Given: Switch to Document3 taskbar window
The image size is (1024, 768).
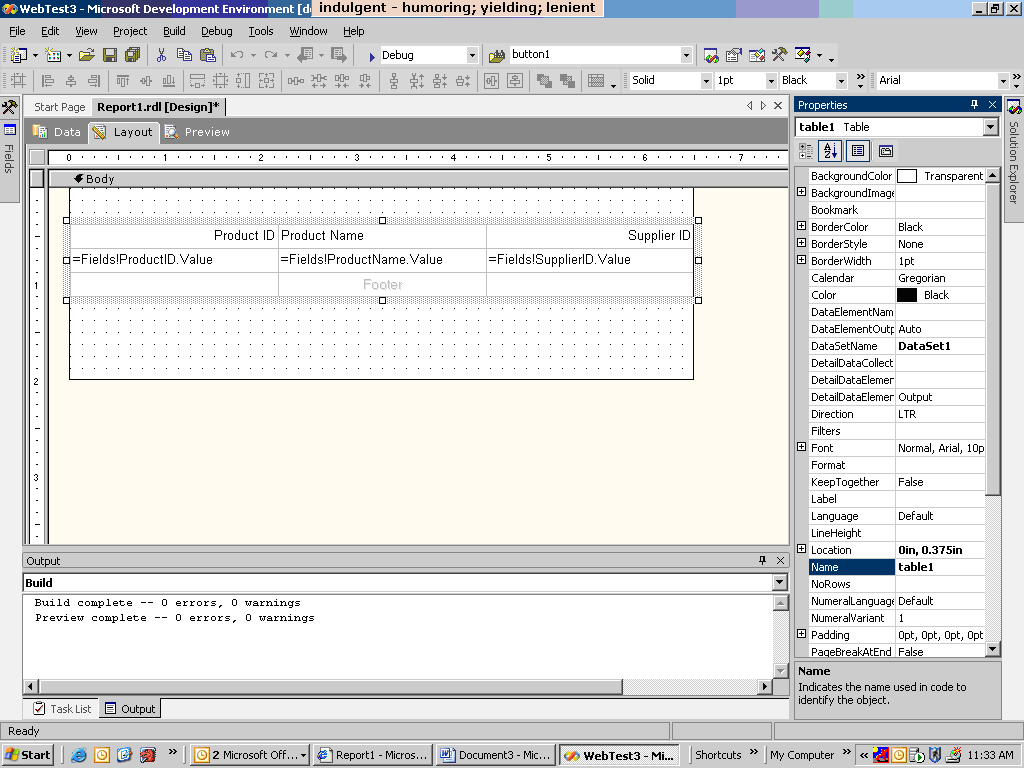Looking at the screenshot, I should (x=496, y=755).
